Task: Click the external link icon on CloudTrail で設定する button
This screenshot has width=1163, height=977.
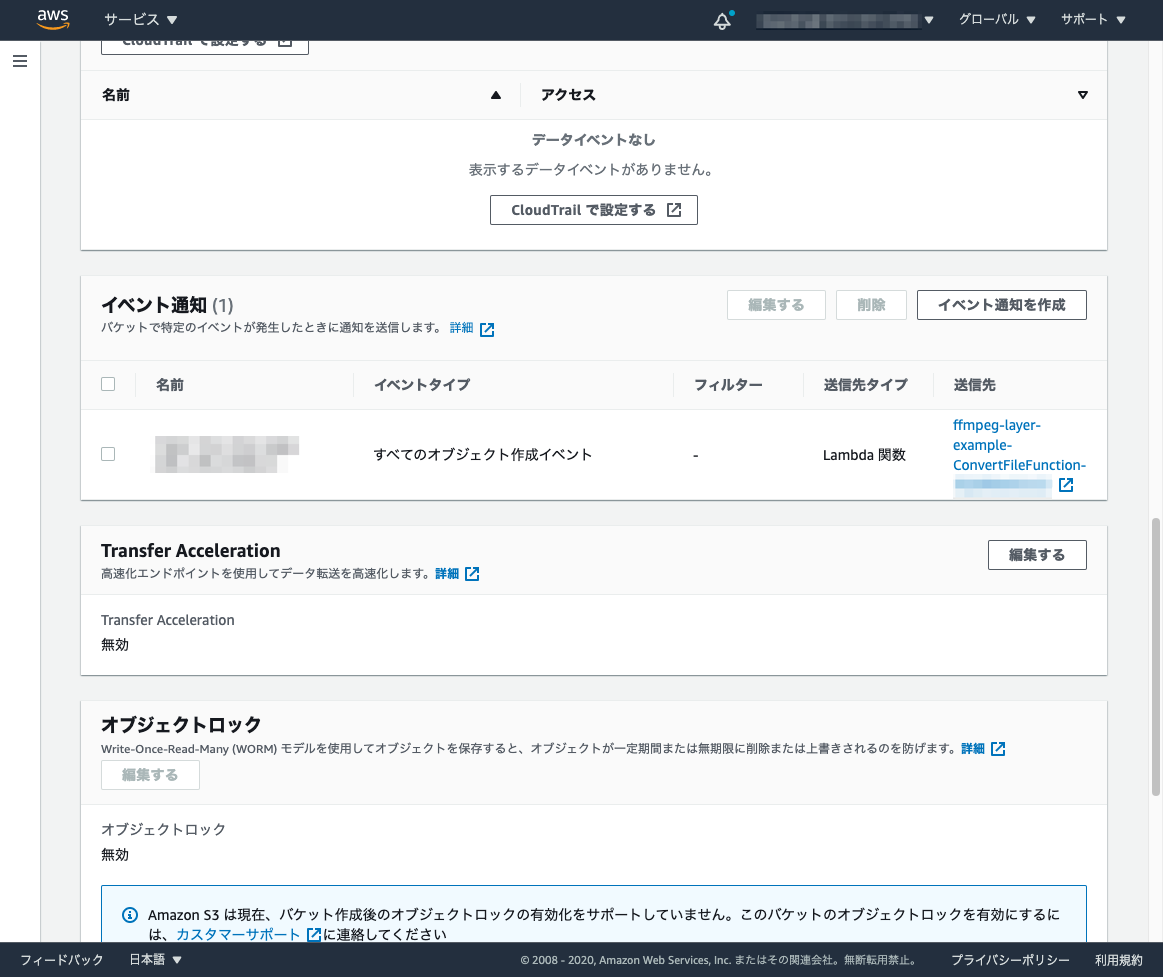Action: pyautogui.click(x=676, y=210)
